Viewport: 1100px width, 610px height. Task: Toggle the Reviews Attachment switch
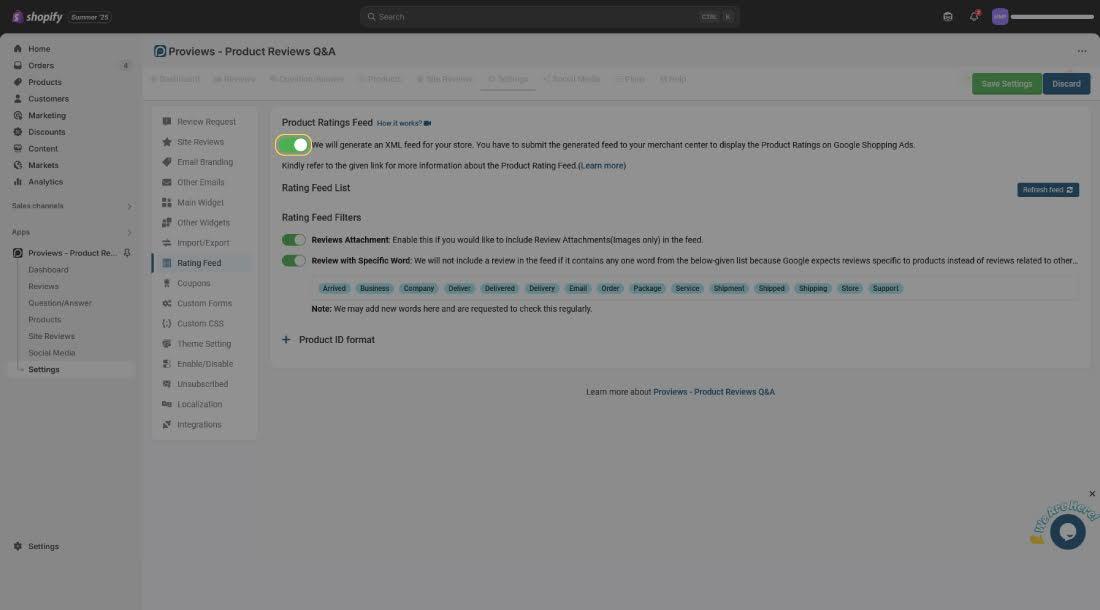(294, 240)
